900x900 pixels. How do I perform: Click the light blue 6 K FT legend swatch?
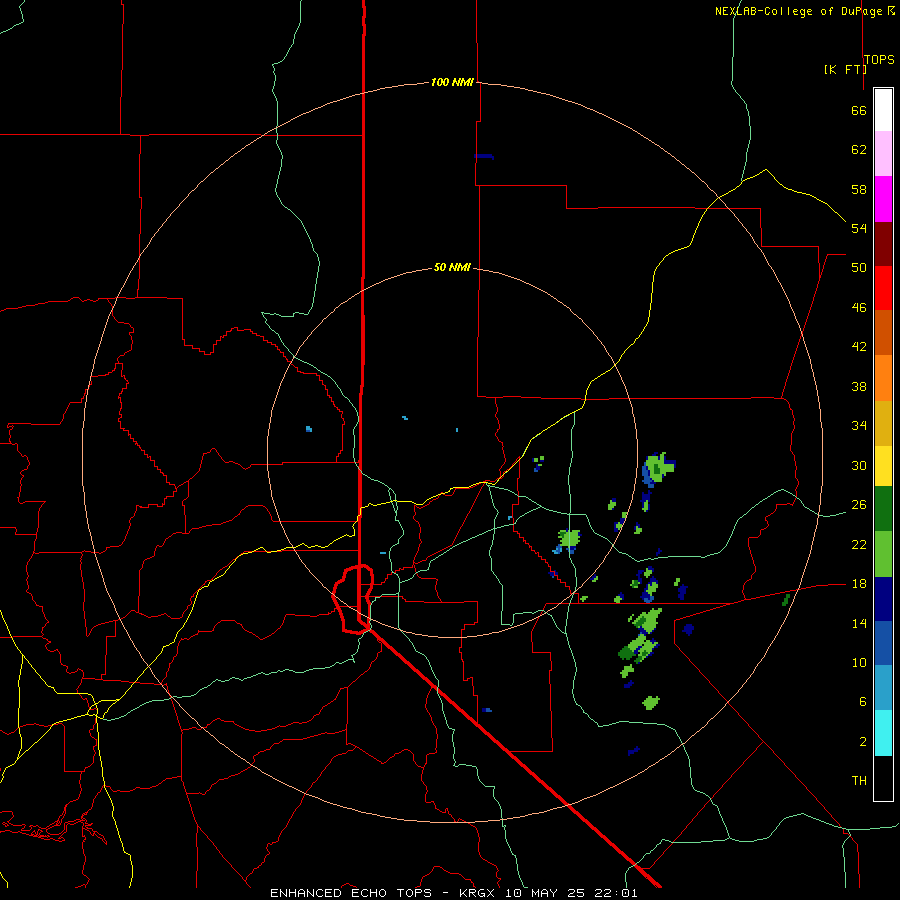pyautogui.click(x=883, y=688)
